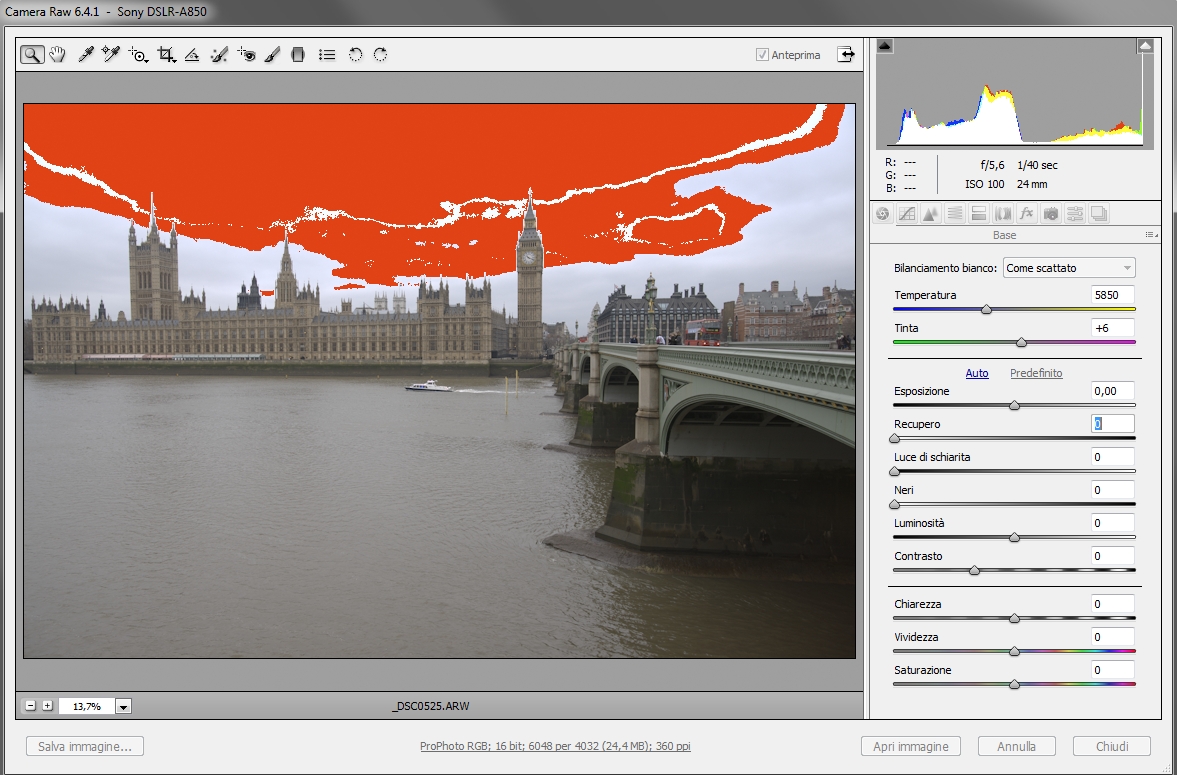Toggle shadow clipping warning in histogram
This screenshot has width=1177, height=775.
click(885, 46)
